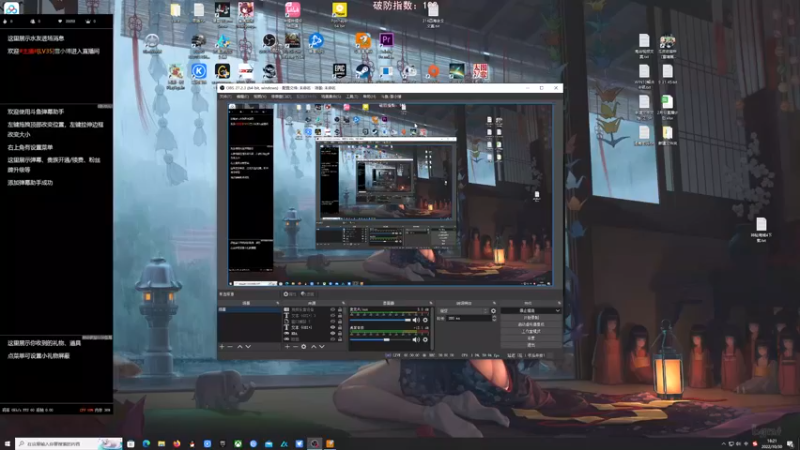This screenshot has width=800, height=450.
Task: Click Start Recording button in Controls
Action: click(x=531, y=317)
